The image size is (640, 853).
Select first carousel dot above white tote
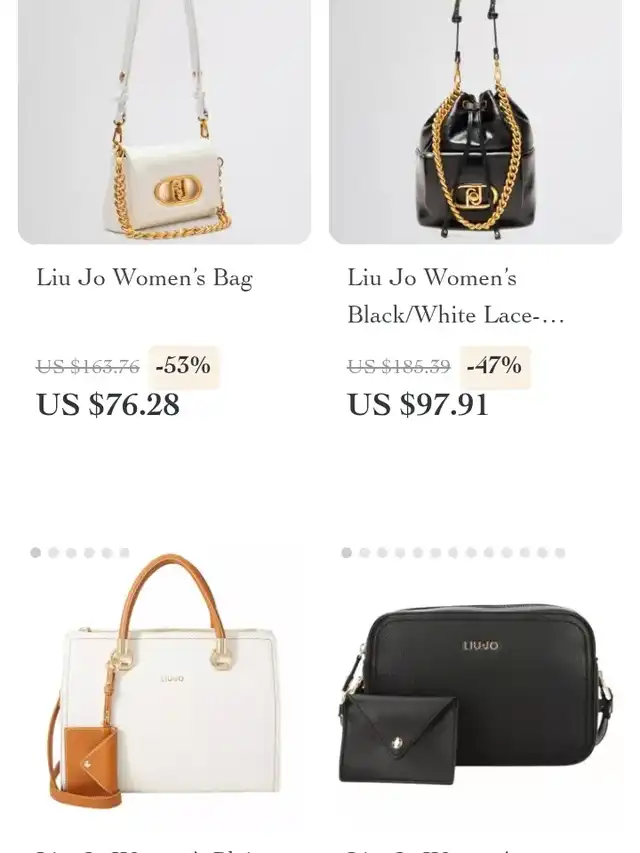click(x=36, y=553)
